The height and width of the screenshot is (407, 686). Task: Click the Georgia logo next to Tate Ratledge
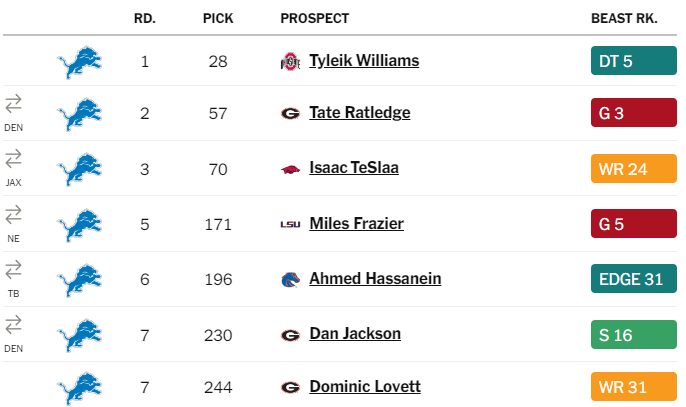click(x=290, y=114)
